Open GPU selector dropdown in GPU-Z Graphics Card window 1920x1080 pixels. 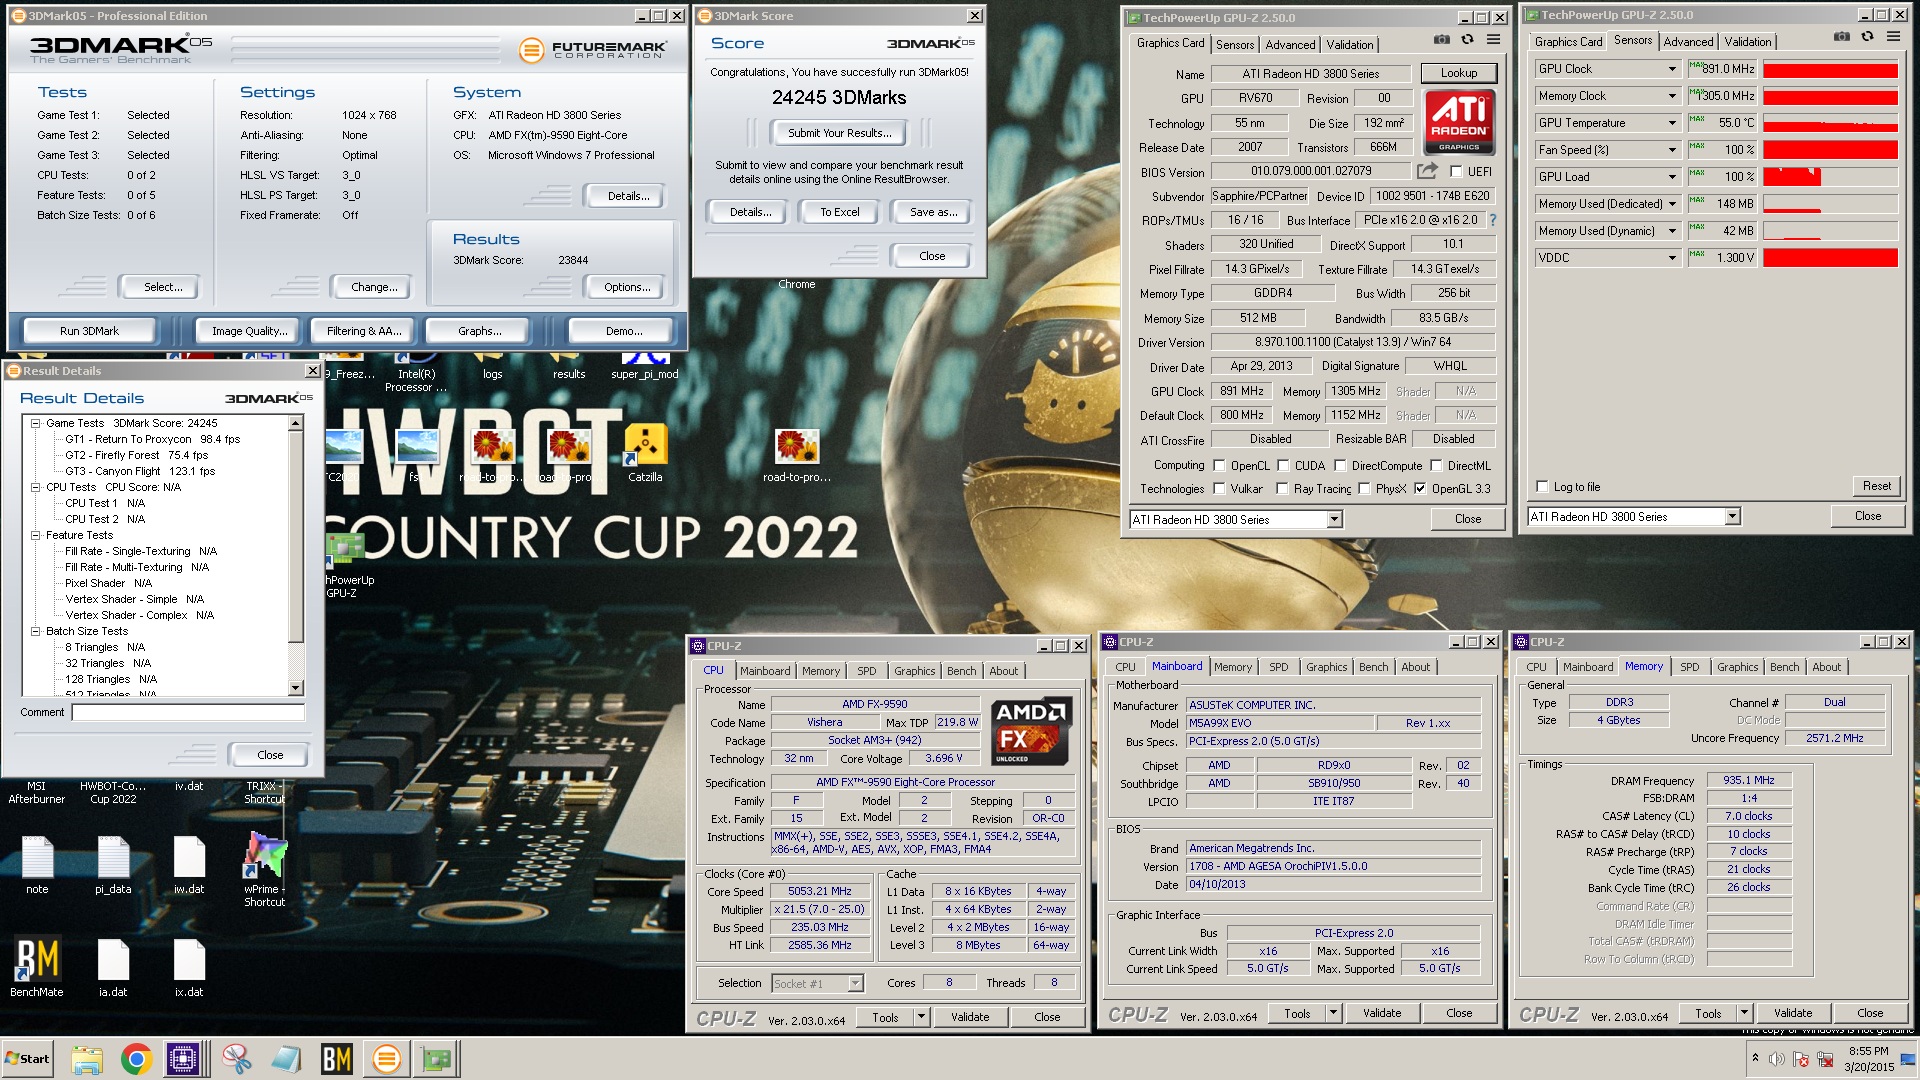[1334, 519]
